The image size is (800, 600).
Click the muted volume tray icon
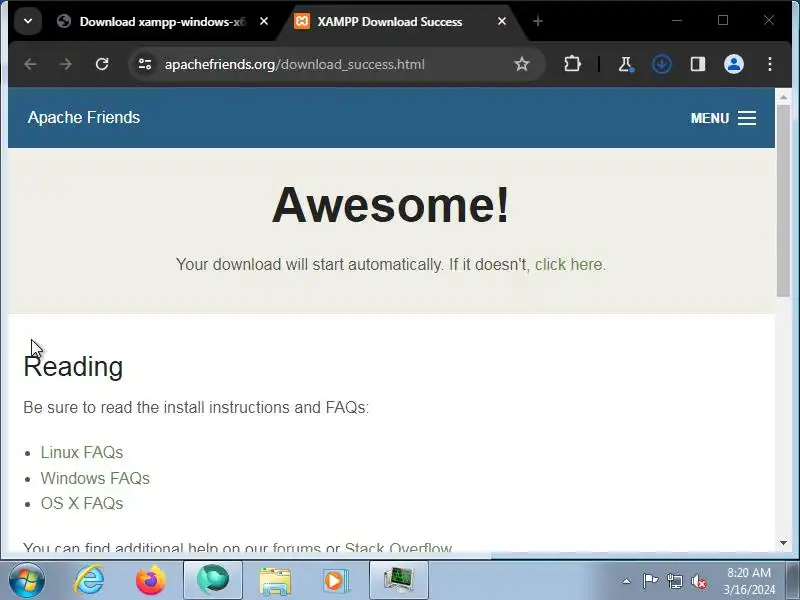(x=699, y=581)
